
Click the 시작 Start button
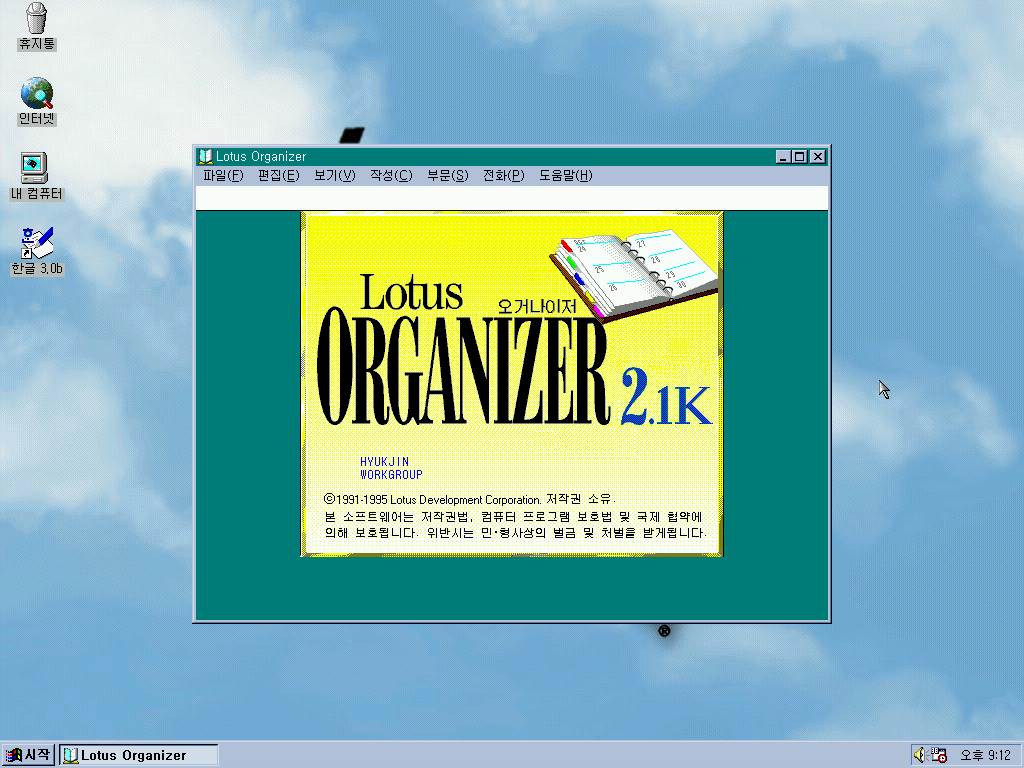[x=28, y=755]
